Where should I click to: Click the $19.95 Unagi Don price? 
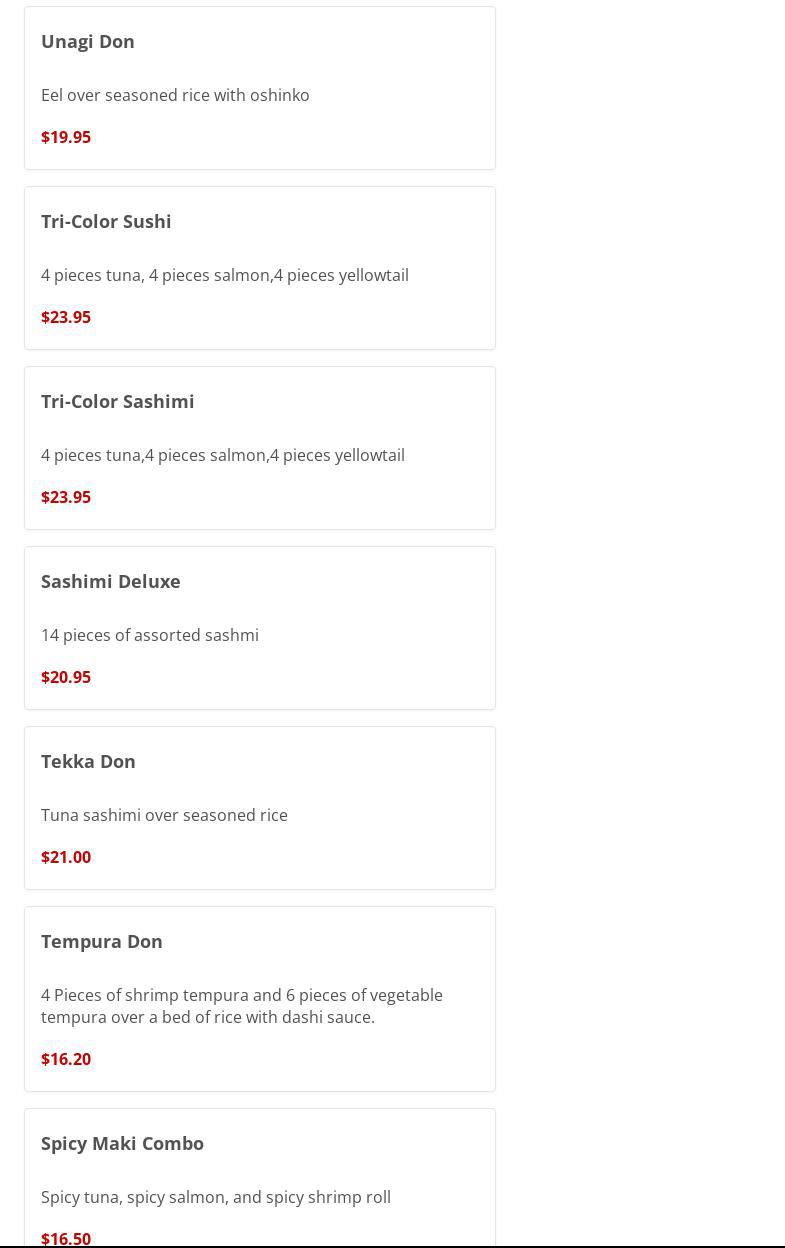(66, 137)
